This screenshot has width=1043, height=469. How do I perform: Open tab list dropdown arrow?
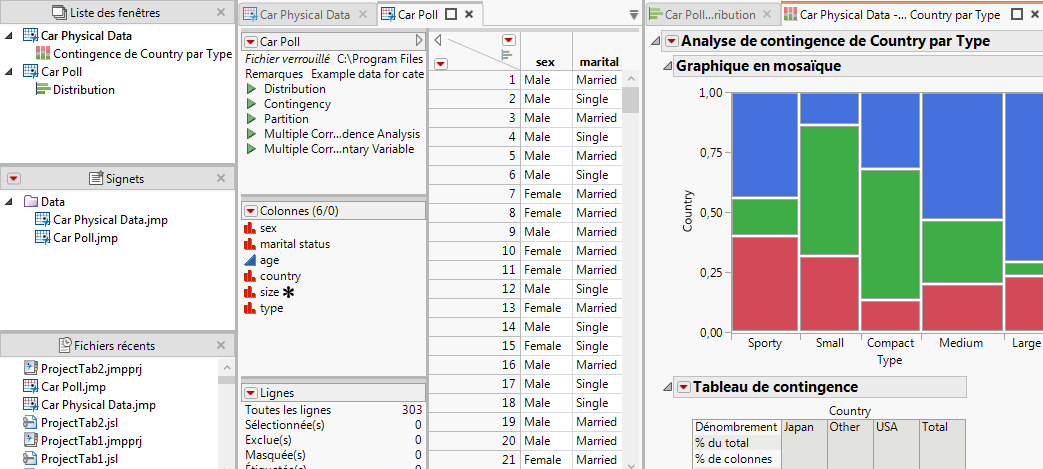click(633, 14)
